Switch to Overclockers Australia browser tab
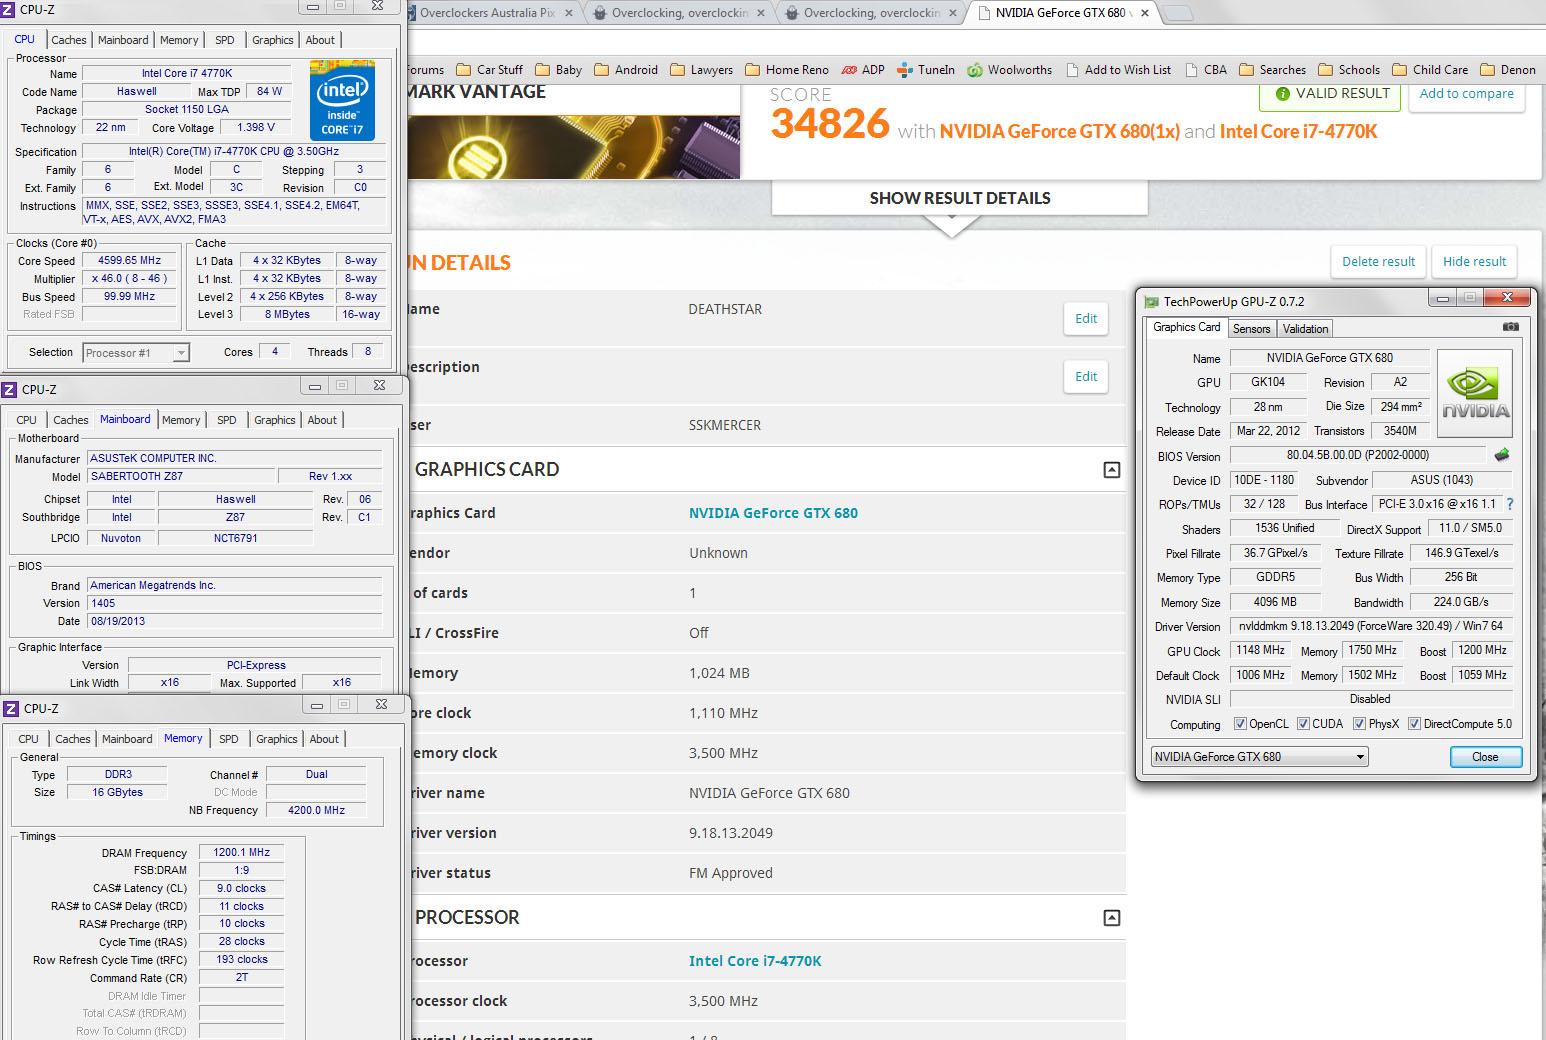The image size is (1546, 1040). [487, 13]
